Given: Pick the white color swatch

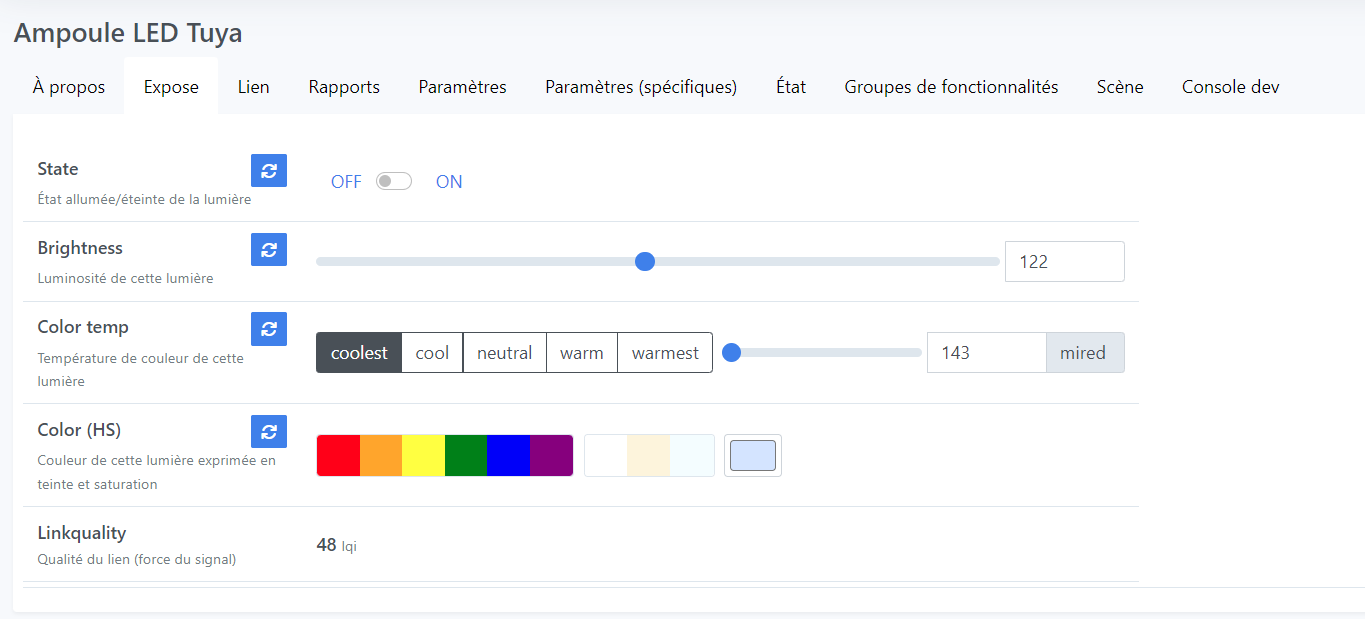Looking at the screenshot, I should coord(606,456).
